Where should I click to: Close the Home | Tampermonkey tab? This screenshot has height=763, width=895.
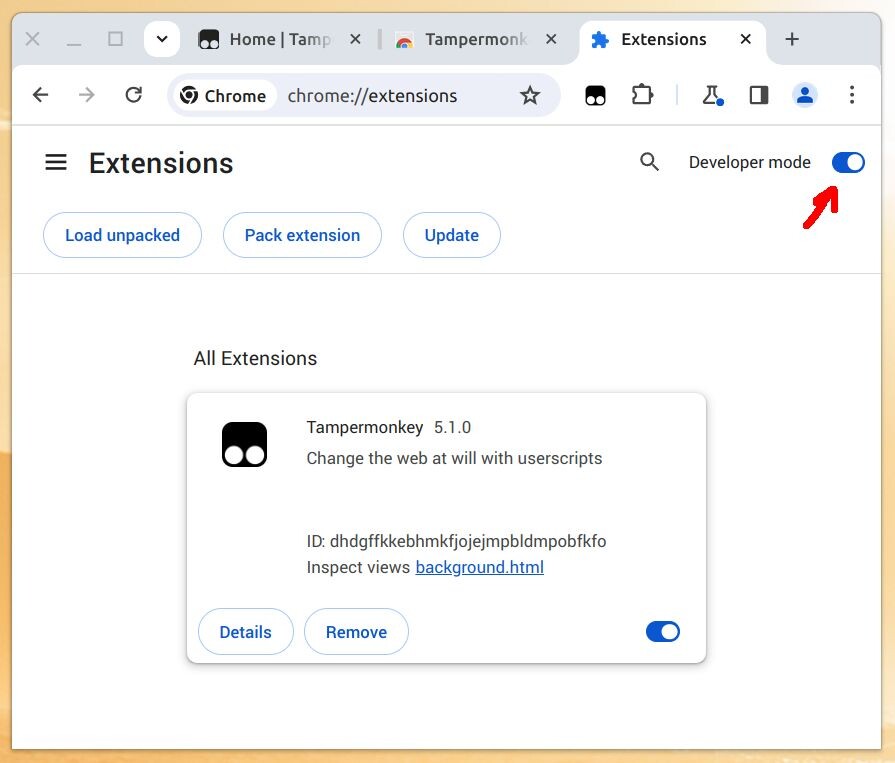pyautogui.click(x=355, y=39)
